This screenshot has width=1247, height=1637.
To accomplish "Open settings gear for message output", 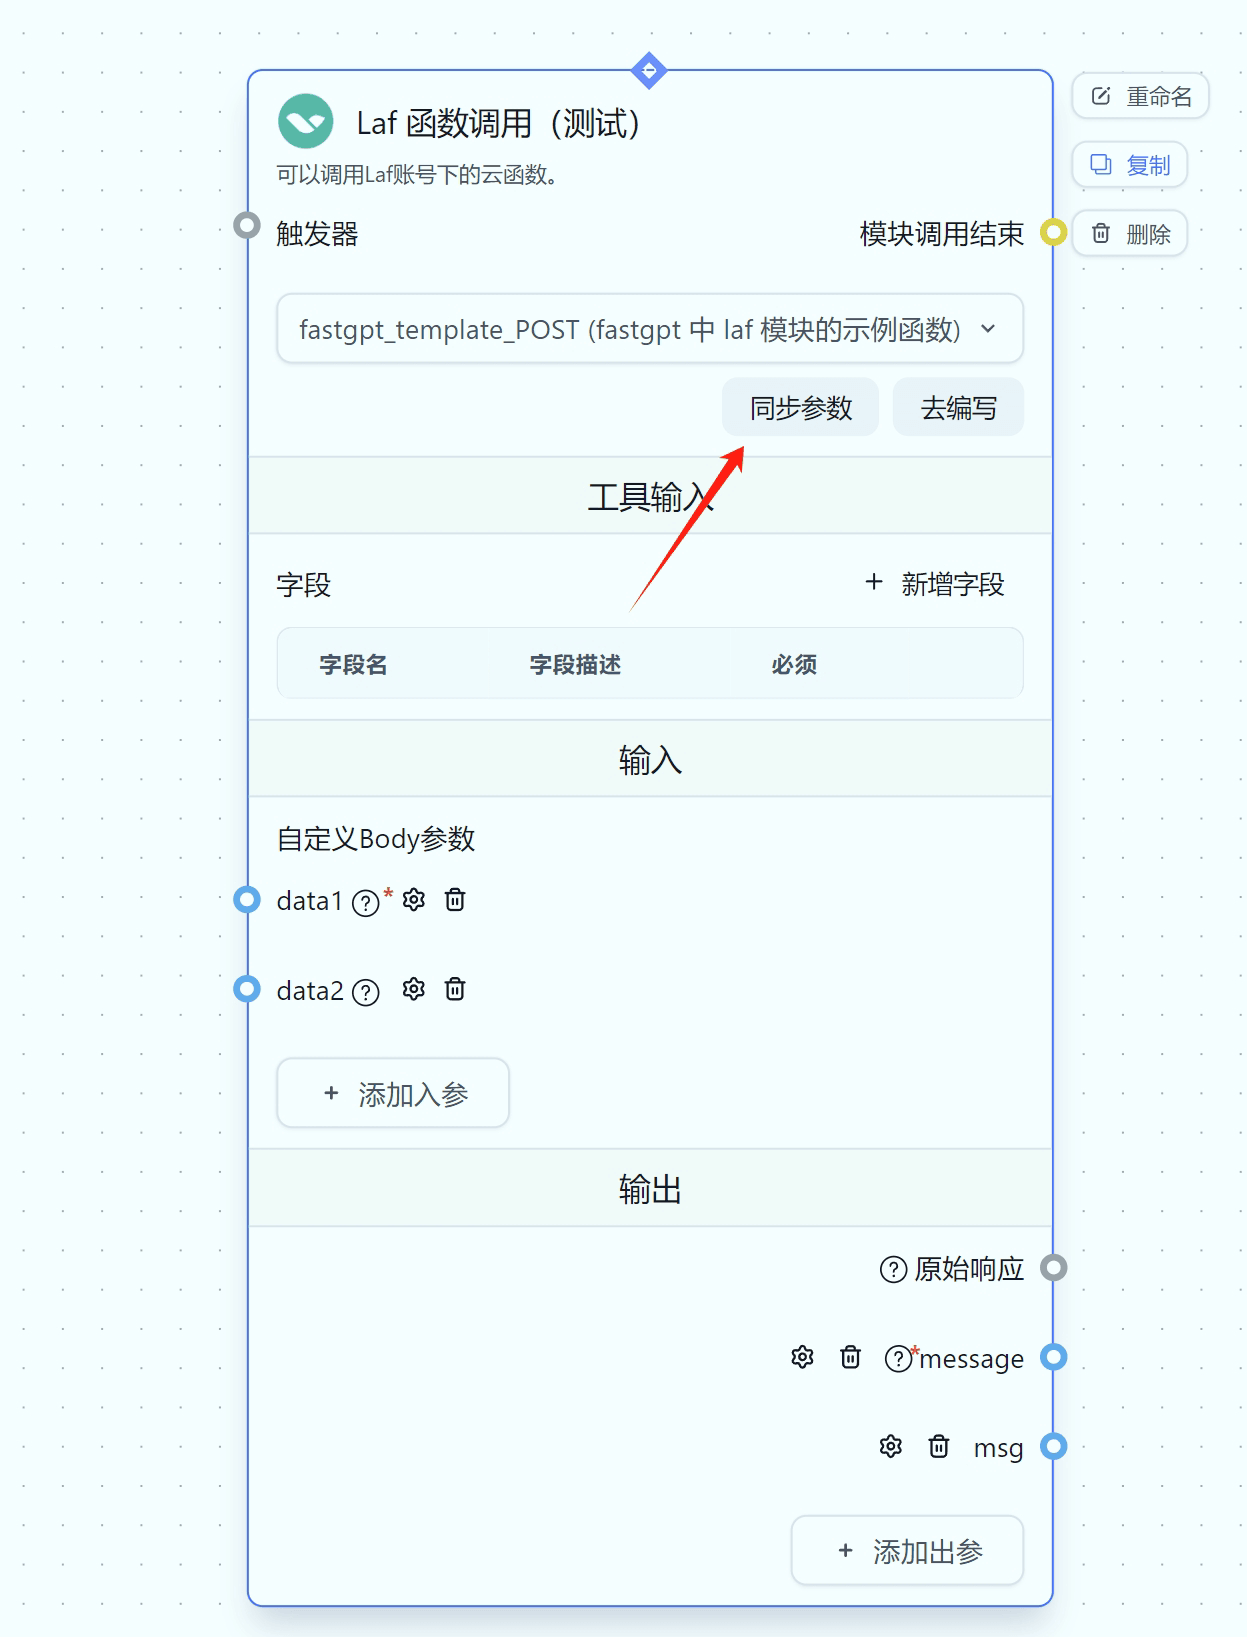I will [x=802, y=1357].
